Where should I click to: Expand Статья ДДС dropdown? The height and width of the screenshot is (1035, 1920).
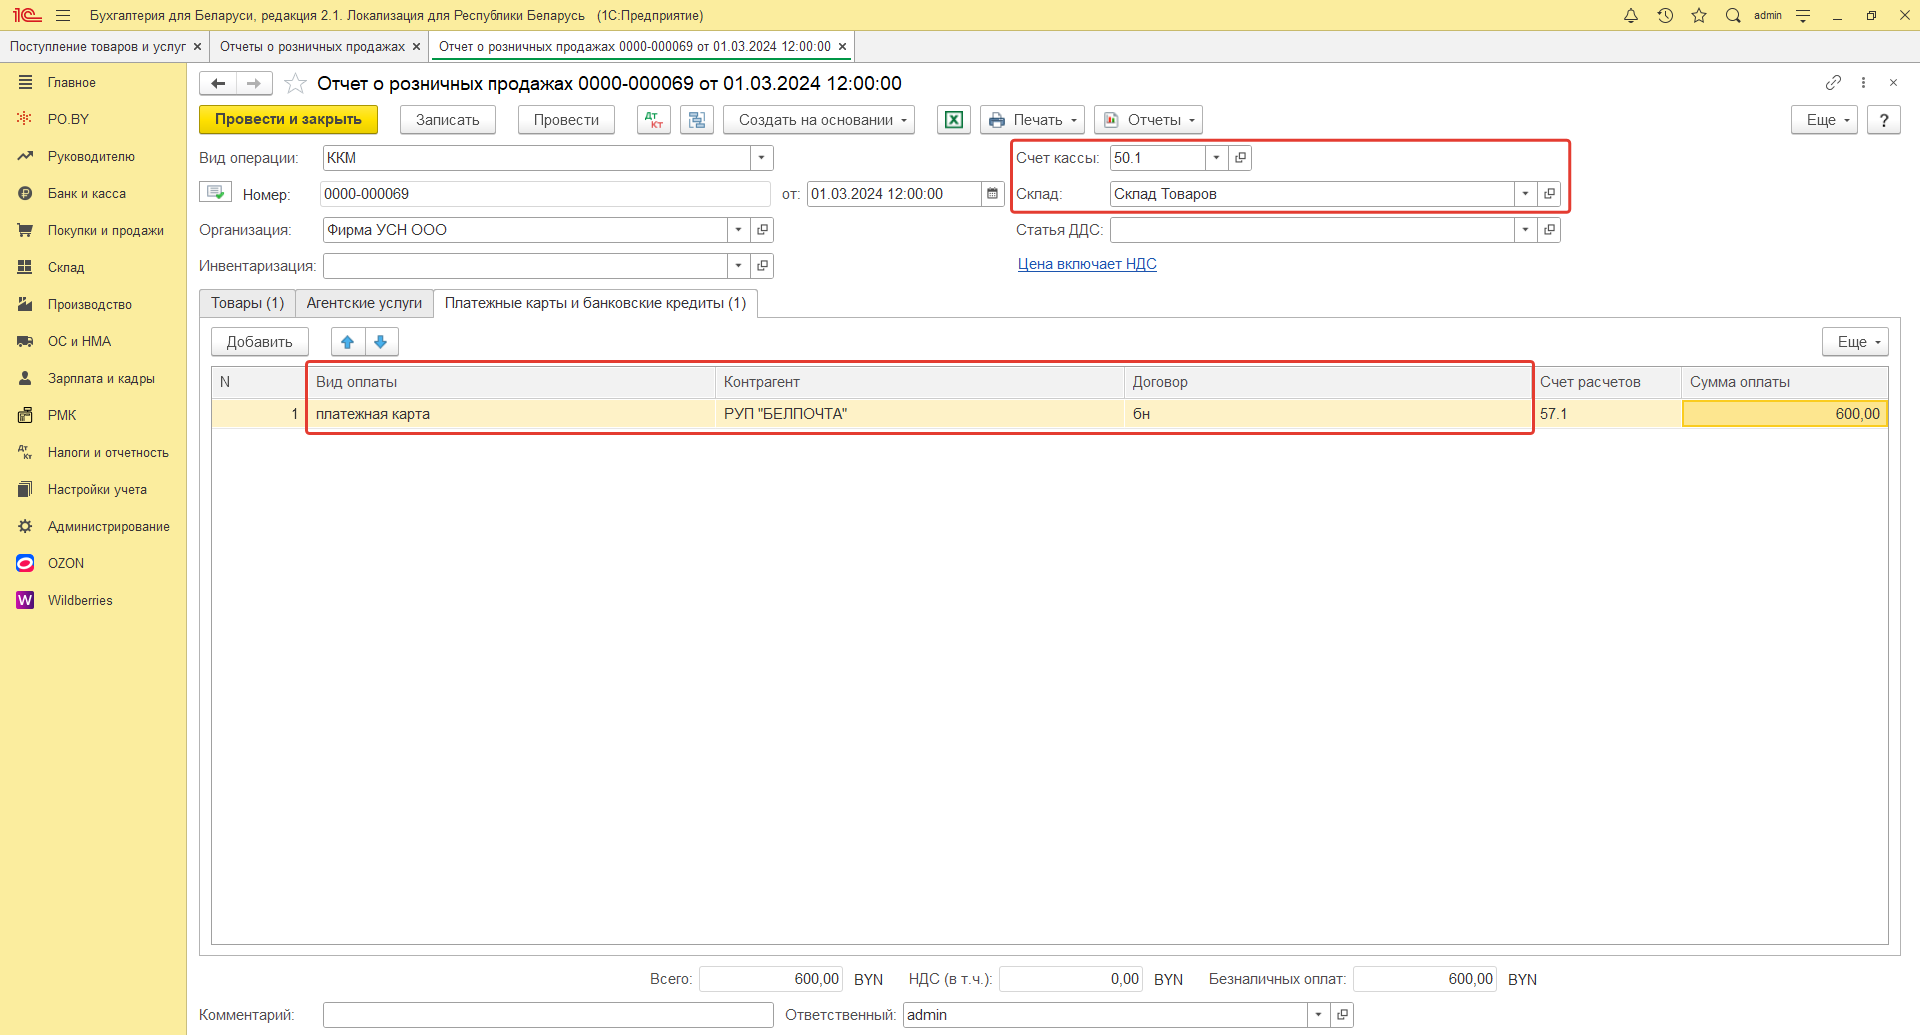tap(1525, 230)
